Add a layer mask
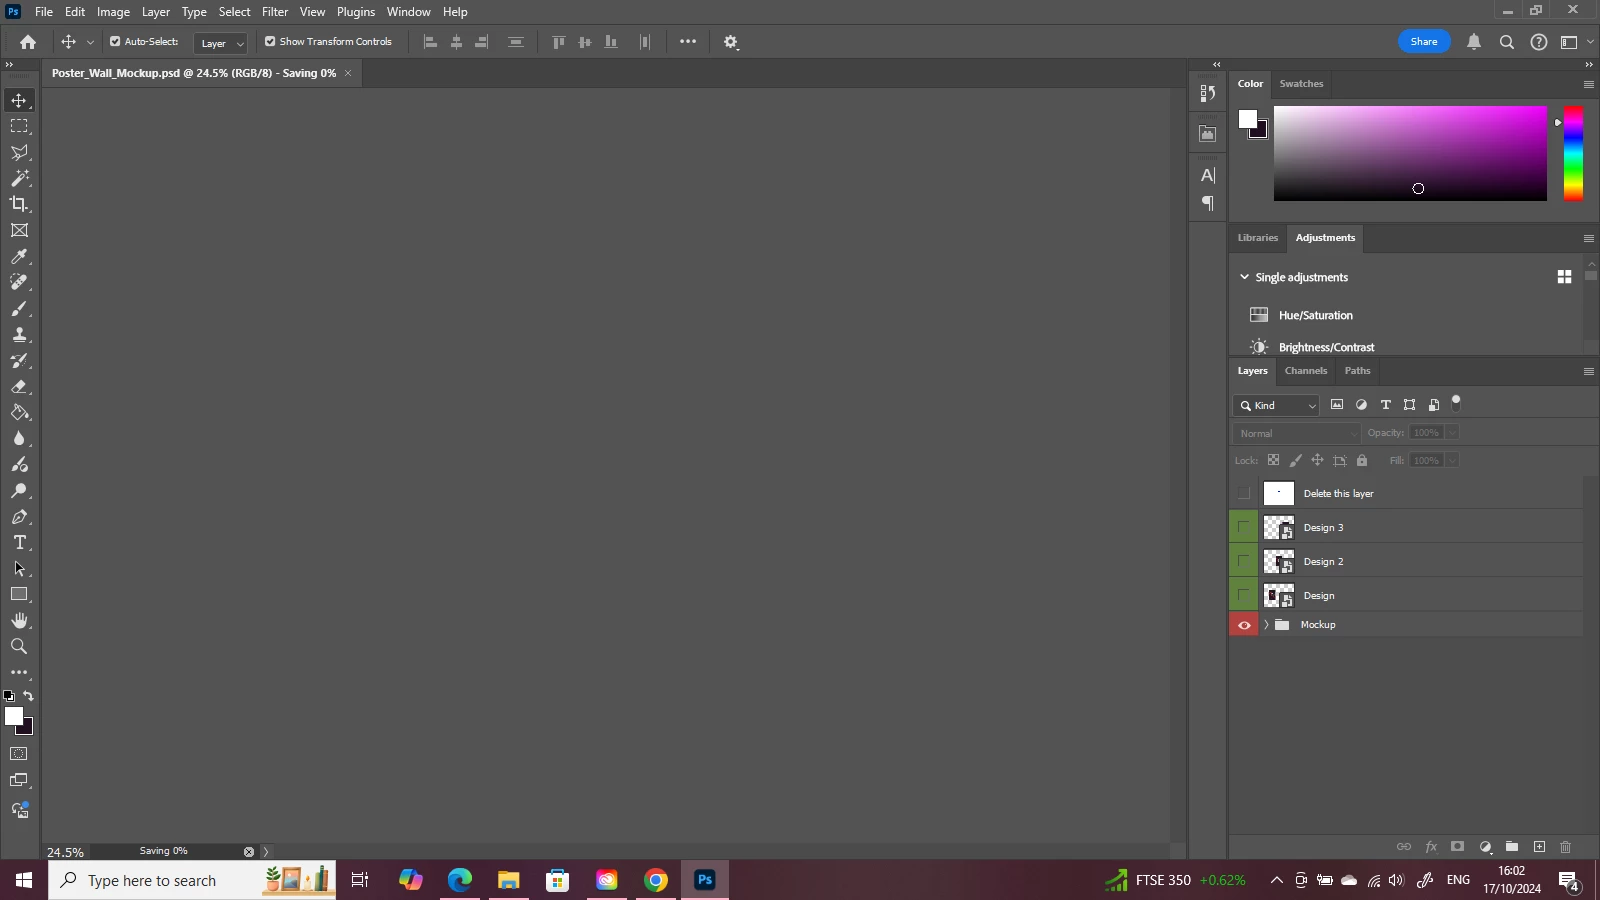 click(x=1458, y=847)
